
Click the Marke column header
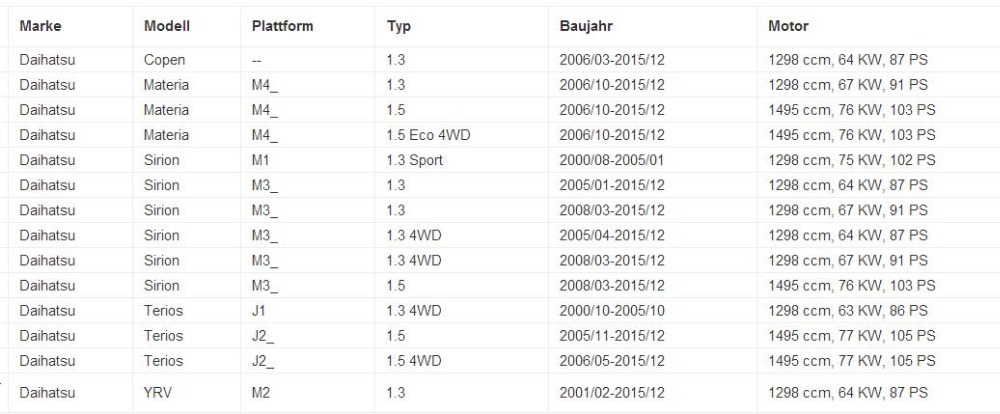pyautogui.click(x=40, y=26)
